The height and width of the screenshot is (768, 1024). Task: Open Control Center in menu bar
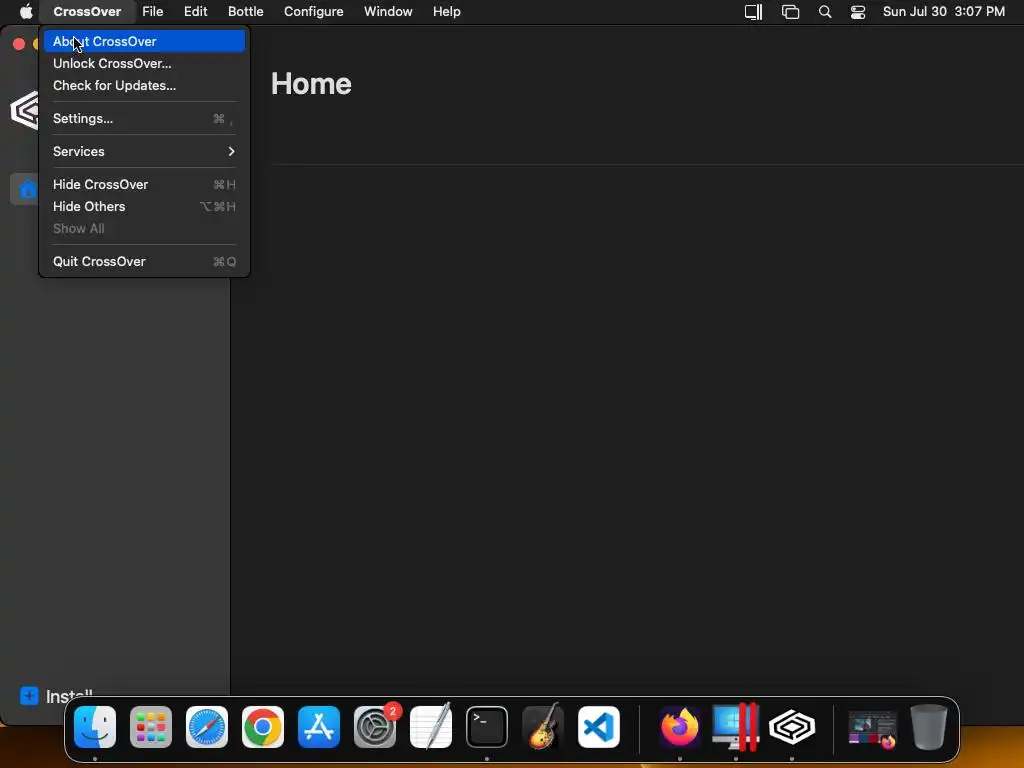pyautogui.click(x=857, y=12)
